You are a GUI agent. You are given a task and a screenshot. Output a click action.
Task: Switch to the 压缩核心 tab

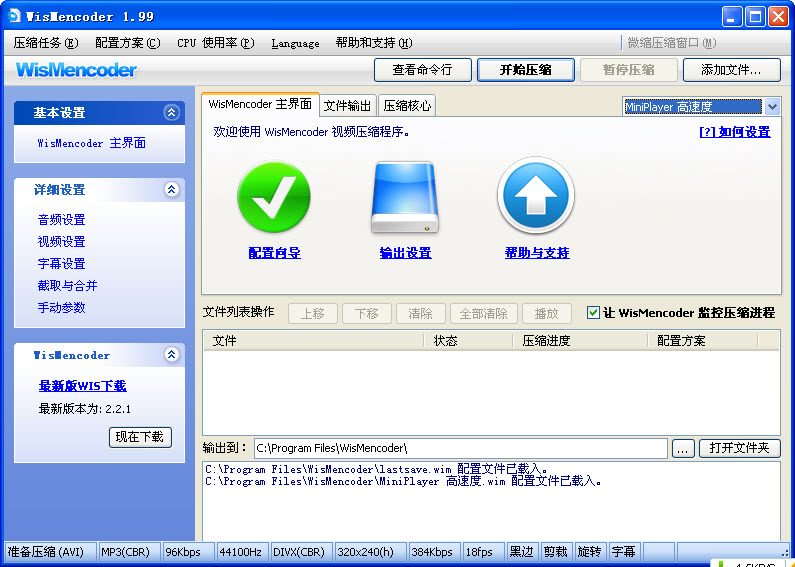click(x=407, y=105)
